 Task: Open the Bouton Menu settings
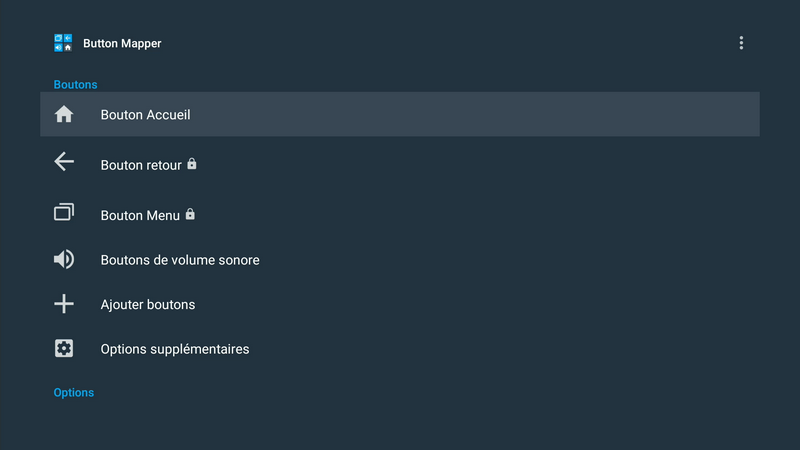pos(140,215)
